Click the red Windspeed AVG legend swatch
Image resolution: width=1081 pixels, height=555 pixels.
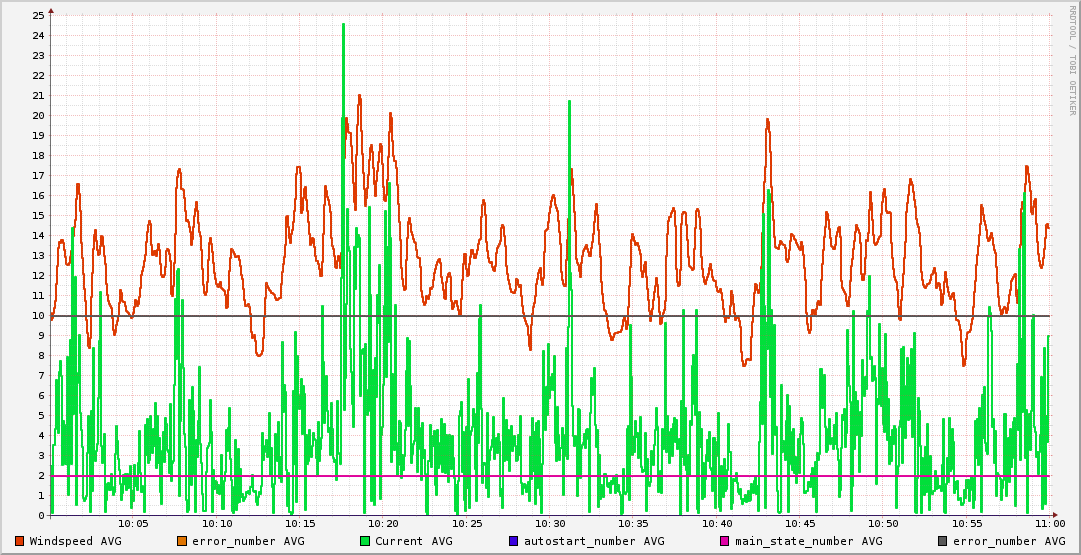tap(19, 541)
